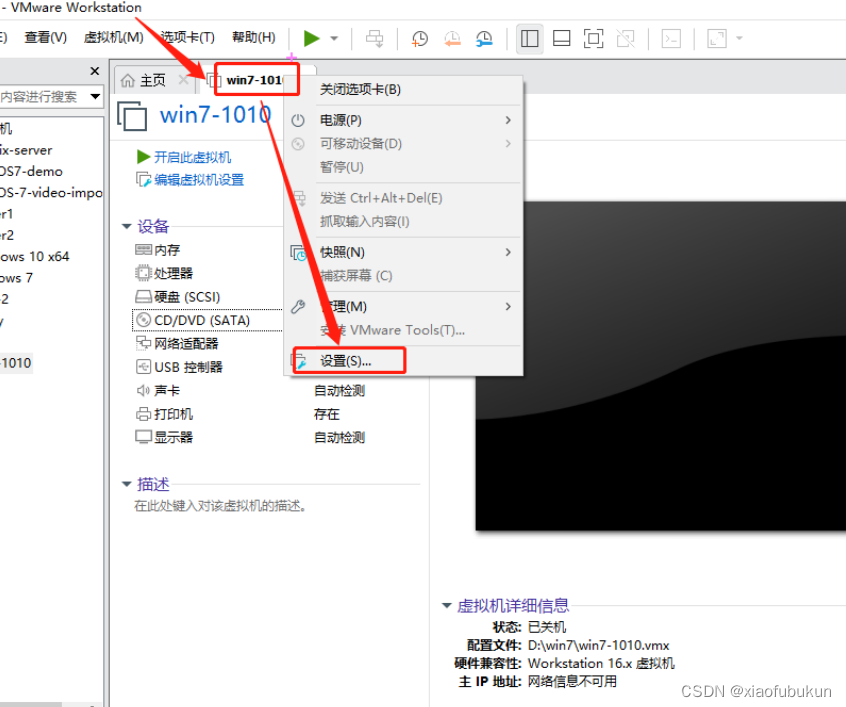Viewport: 846px width, 707px height.
Task: Expand 电源(P) submenu in context menu
Action: (x=405, y=120)
